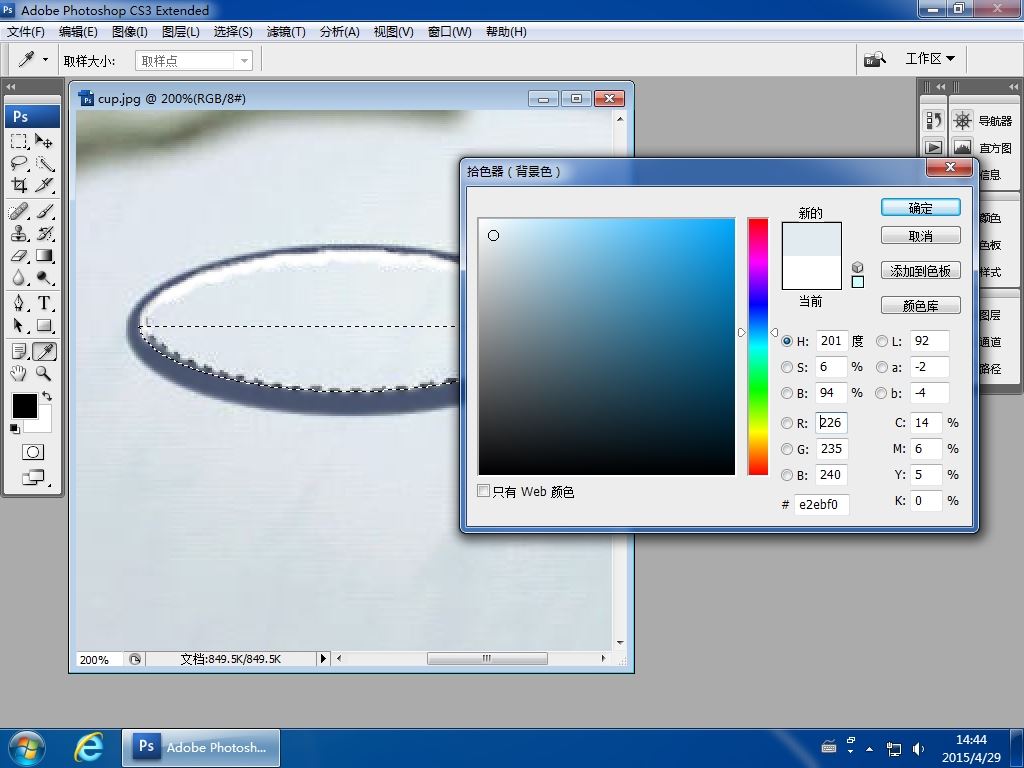Select the B brightness radio button
Screen dimensions: 1024x768
click(x=787, y=393)
